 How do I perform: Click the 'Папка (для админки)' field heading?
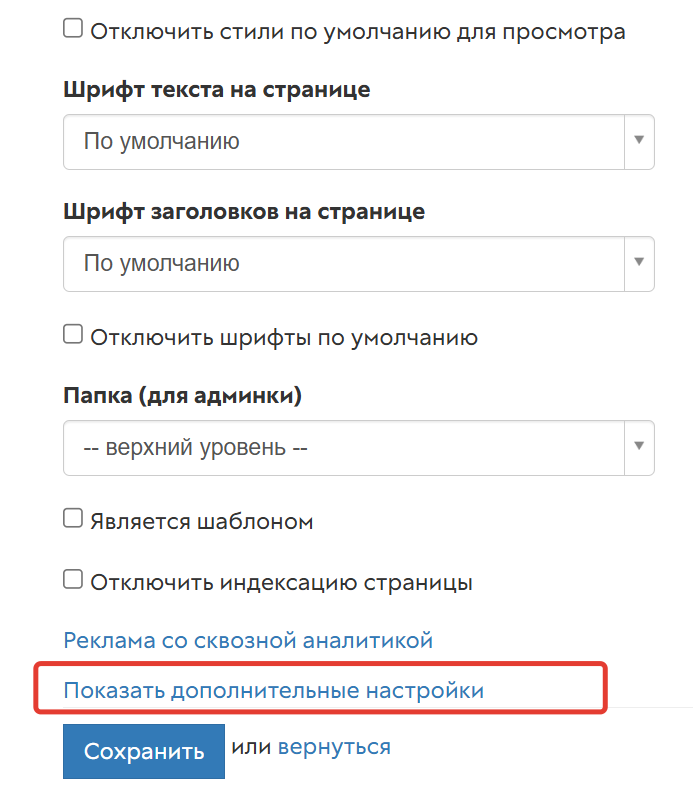click(x=183, y=395)
